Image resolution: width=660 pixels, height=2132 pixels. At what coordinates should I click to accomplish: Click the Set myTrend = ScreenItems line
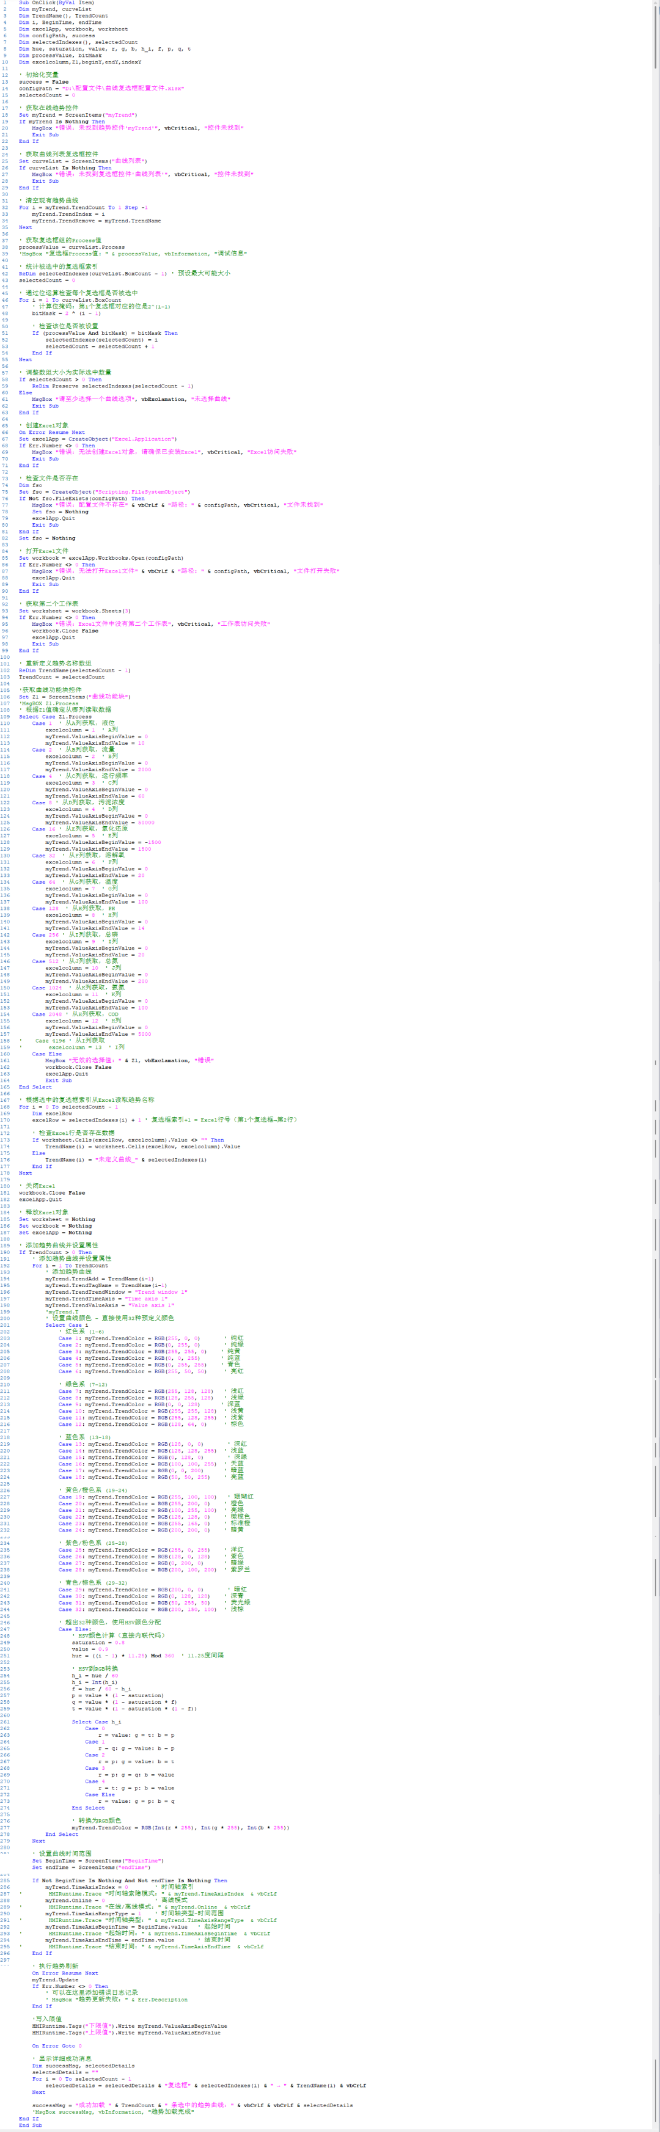(x=78, y=115)
